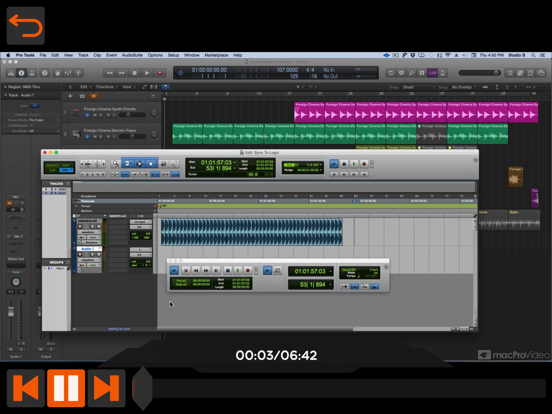Open Spotlight search in menu bar
The height and width of the screenshot is (414, 552).
(x=533, y=55)
